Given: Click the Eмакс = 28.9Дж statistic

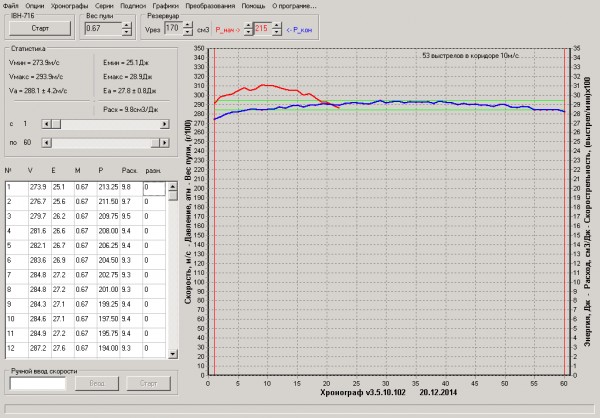Looking at the screenshot, I should coord(127,77).
